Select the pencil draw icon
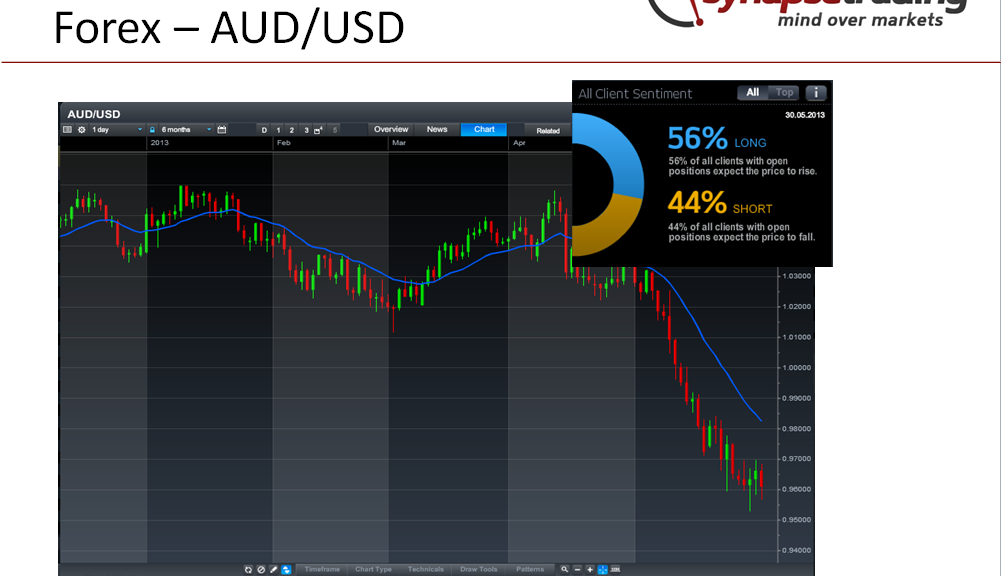Screen dimensions: 1001x576 pos(273,569)
